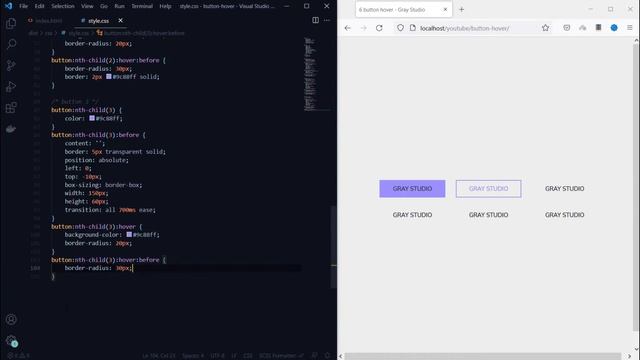640x360 pixels.
Task: Select the style.css editor tab
Action: 98,20
